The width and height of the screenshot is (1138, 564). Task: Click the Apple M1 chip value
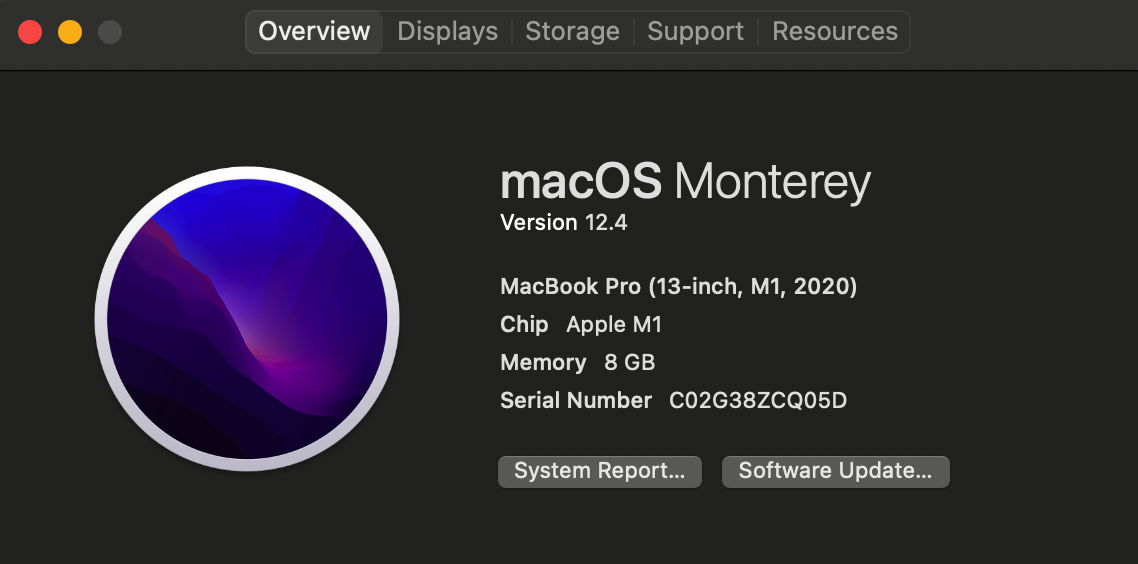[x=614, y=325]
